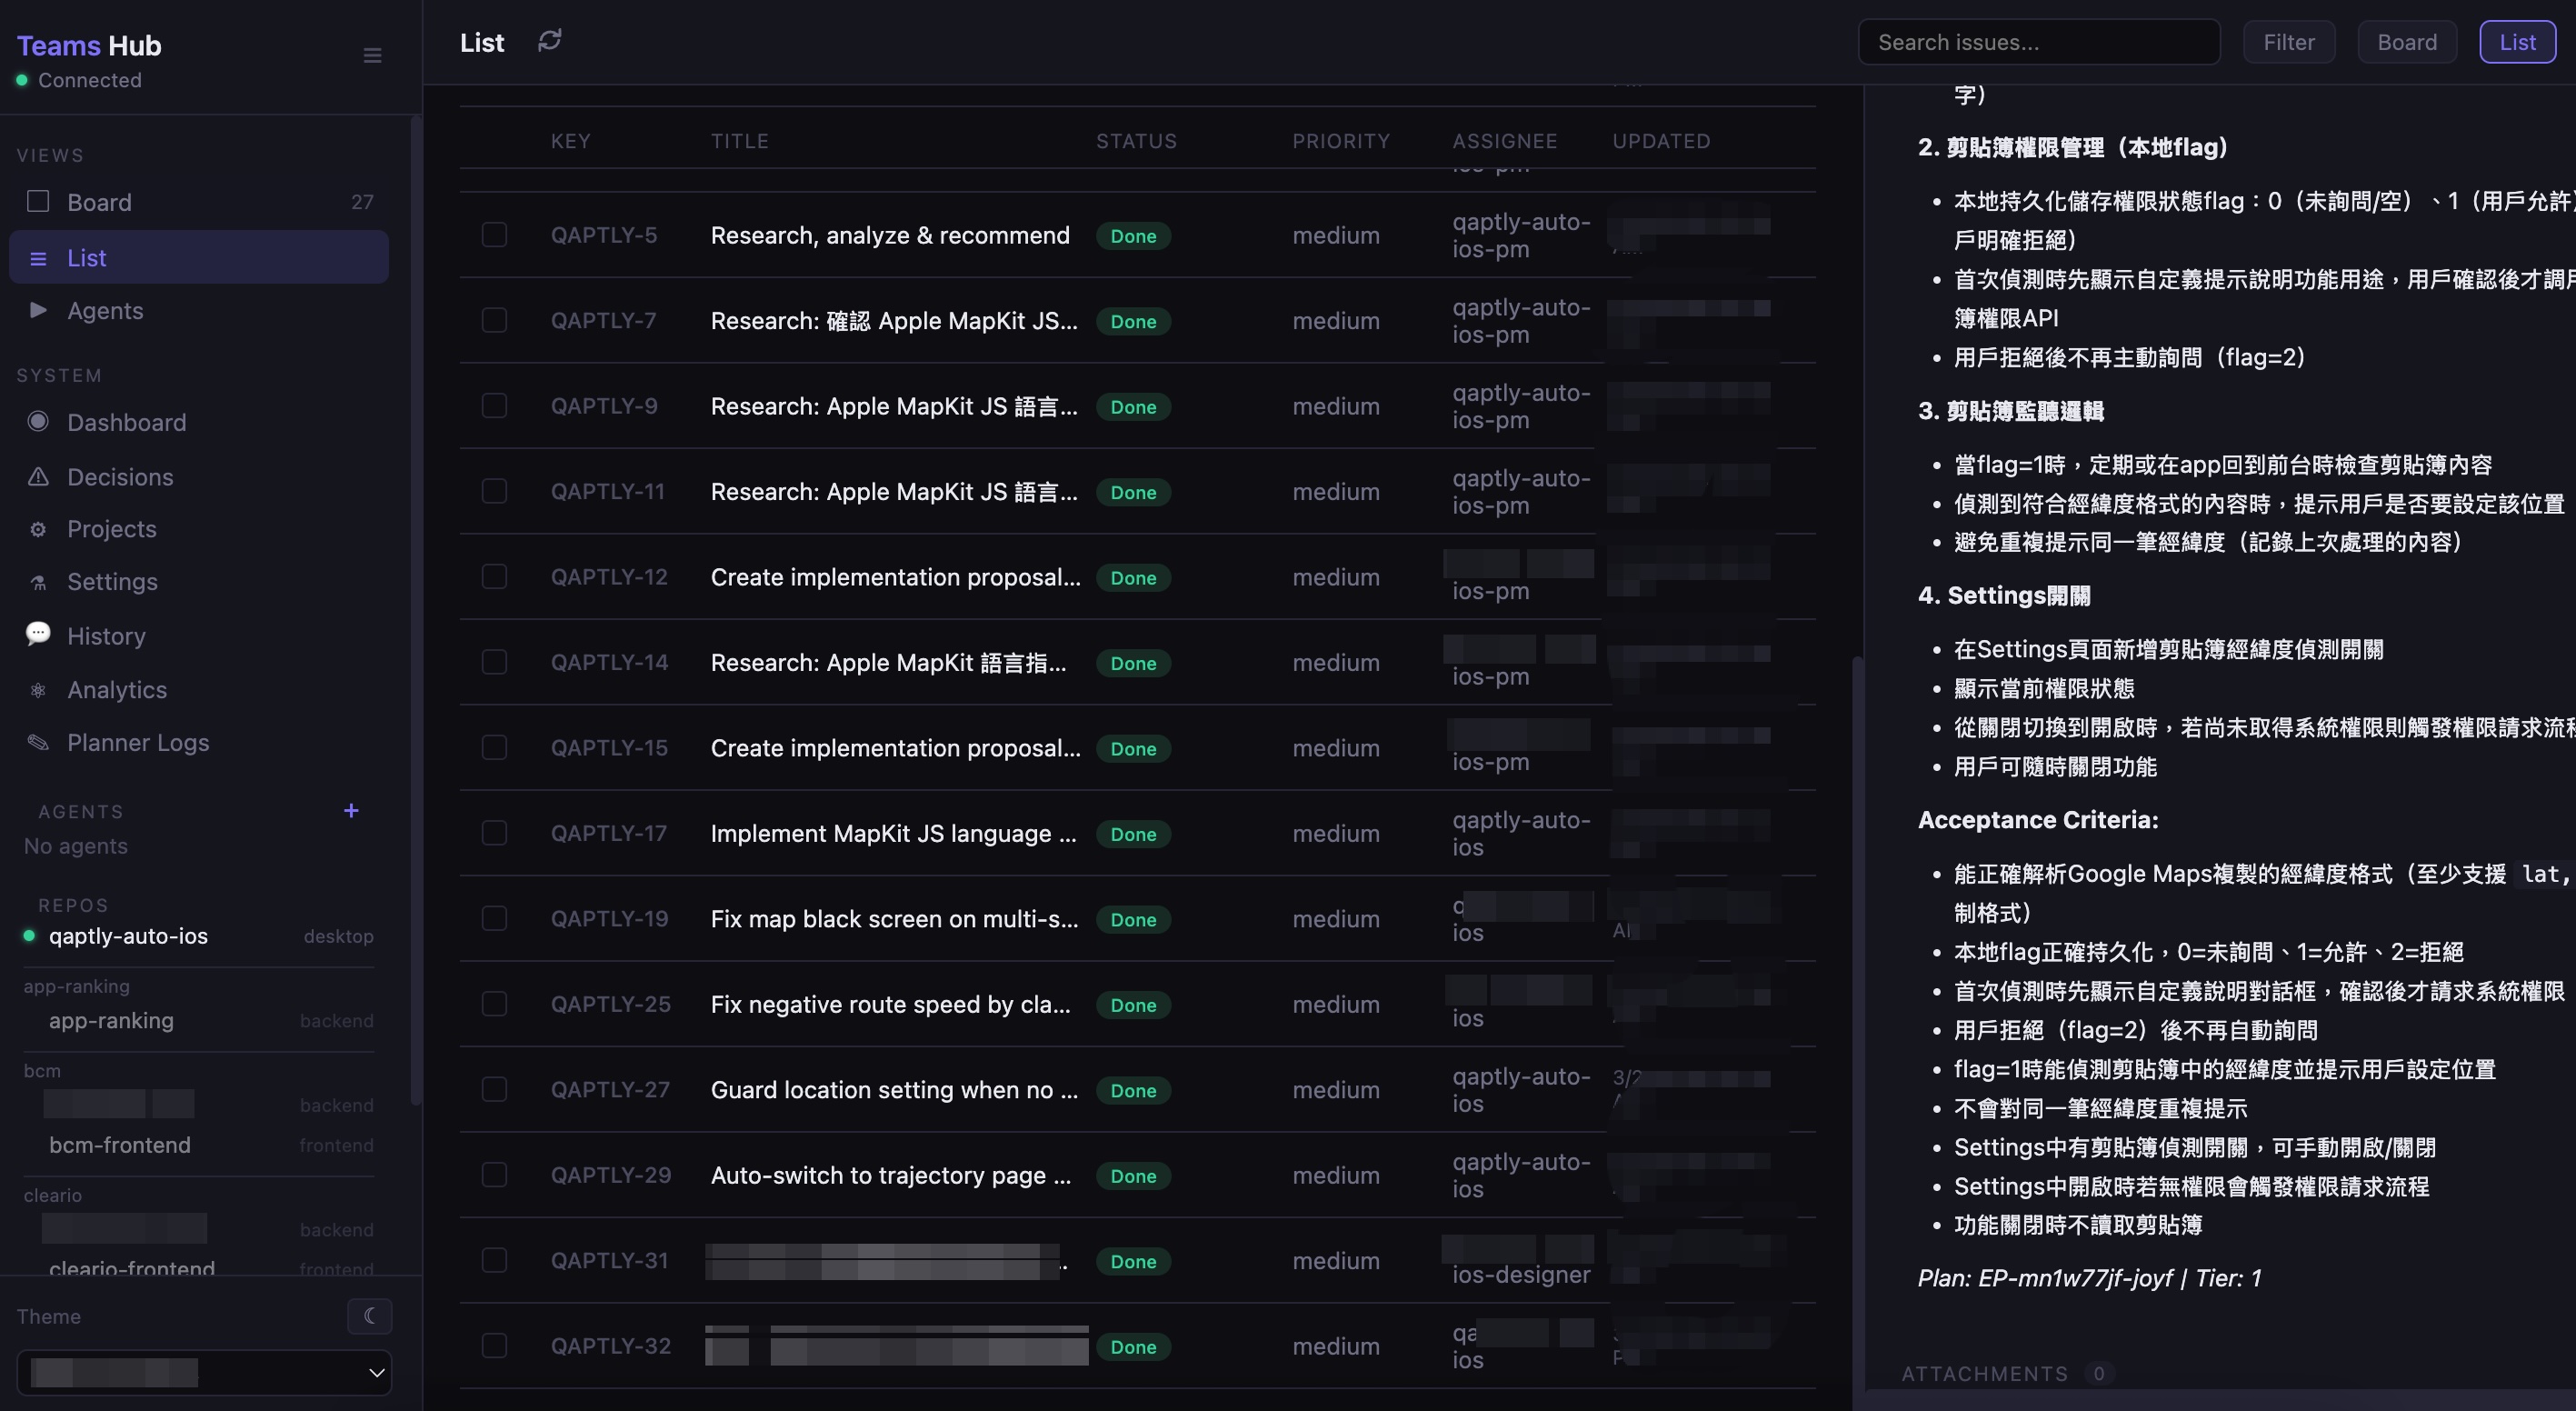Click plan text 'EP-mn1w77jf-joyf | Tier: 1'
The width and height of the screenshot is (2576, 1411).
2119,1277
